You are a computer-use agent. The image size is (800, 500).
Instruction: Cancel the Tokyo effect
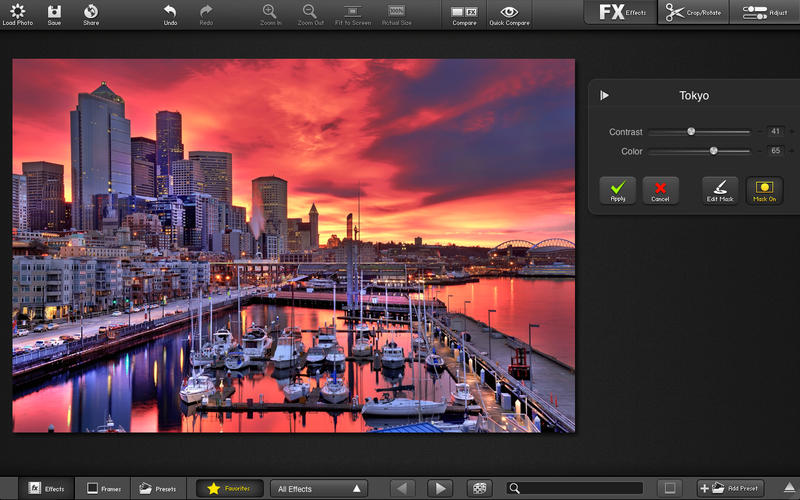tap(660, 190)
